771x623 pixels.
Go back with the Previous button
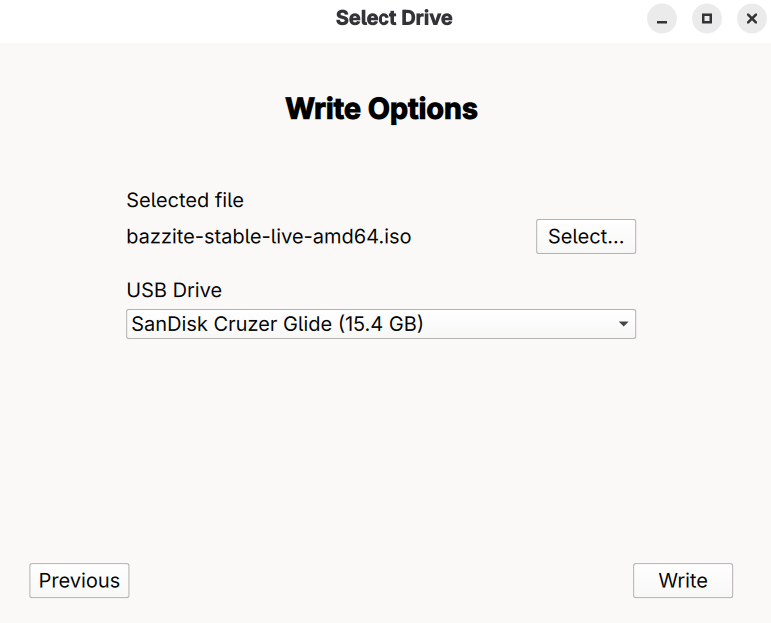(79, 580)
